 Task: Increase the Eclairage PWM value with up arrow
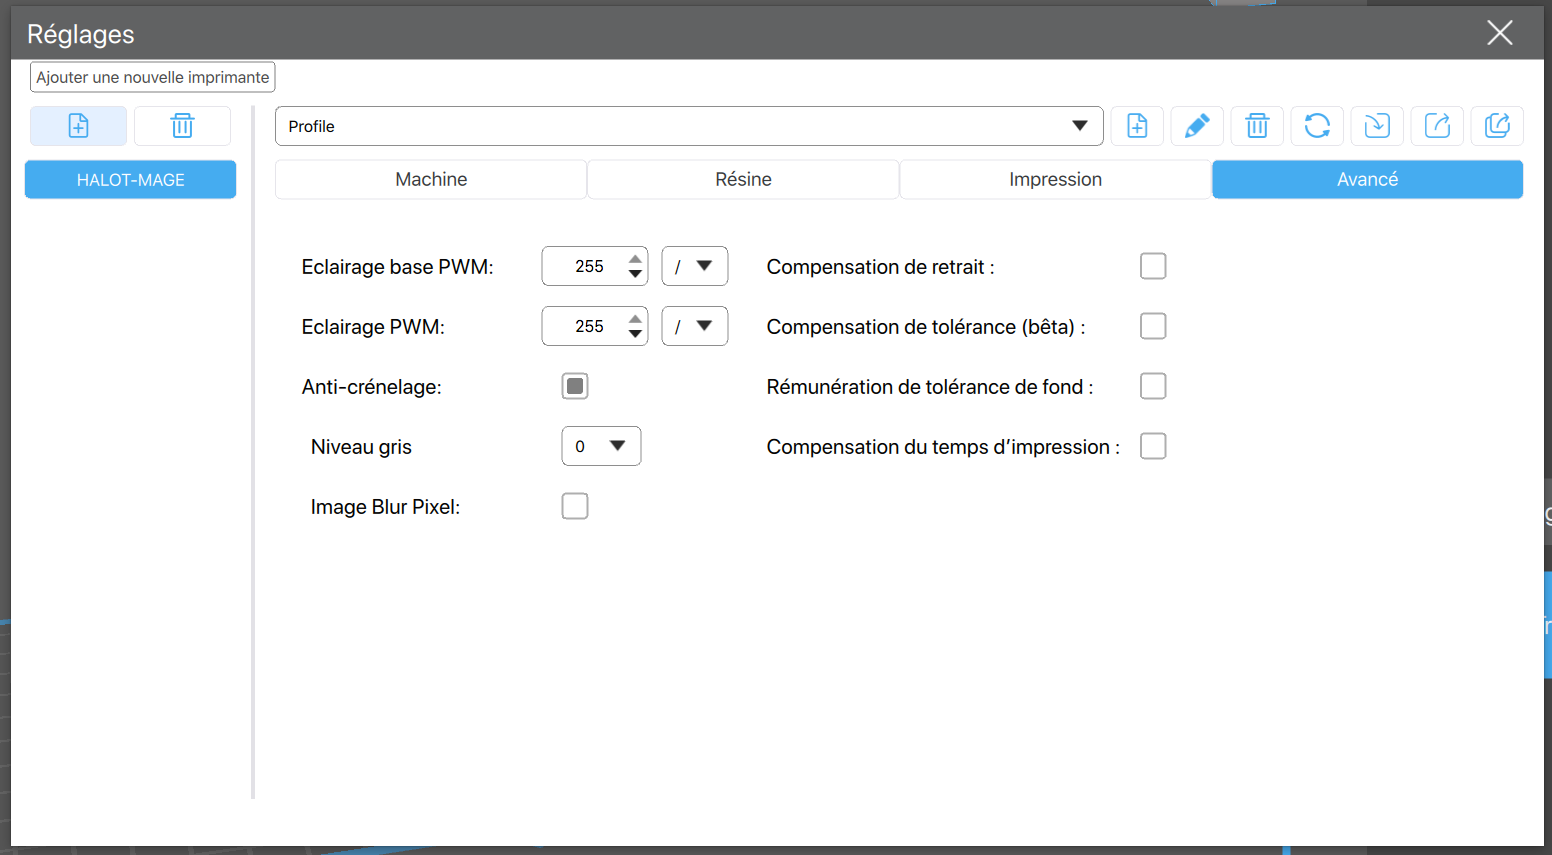635,319
